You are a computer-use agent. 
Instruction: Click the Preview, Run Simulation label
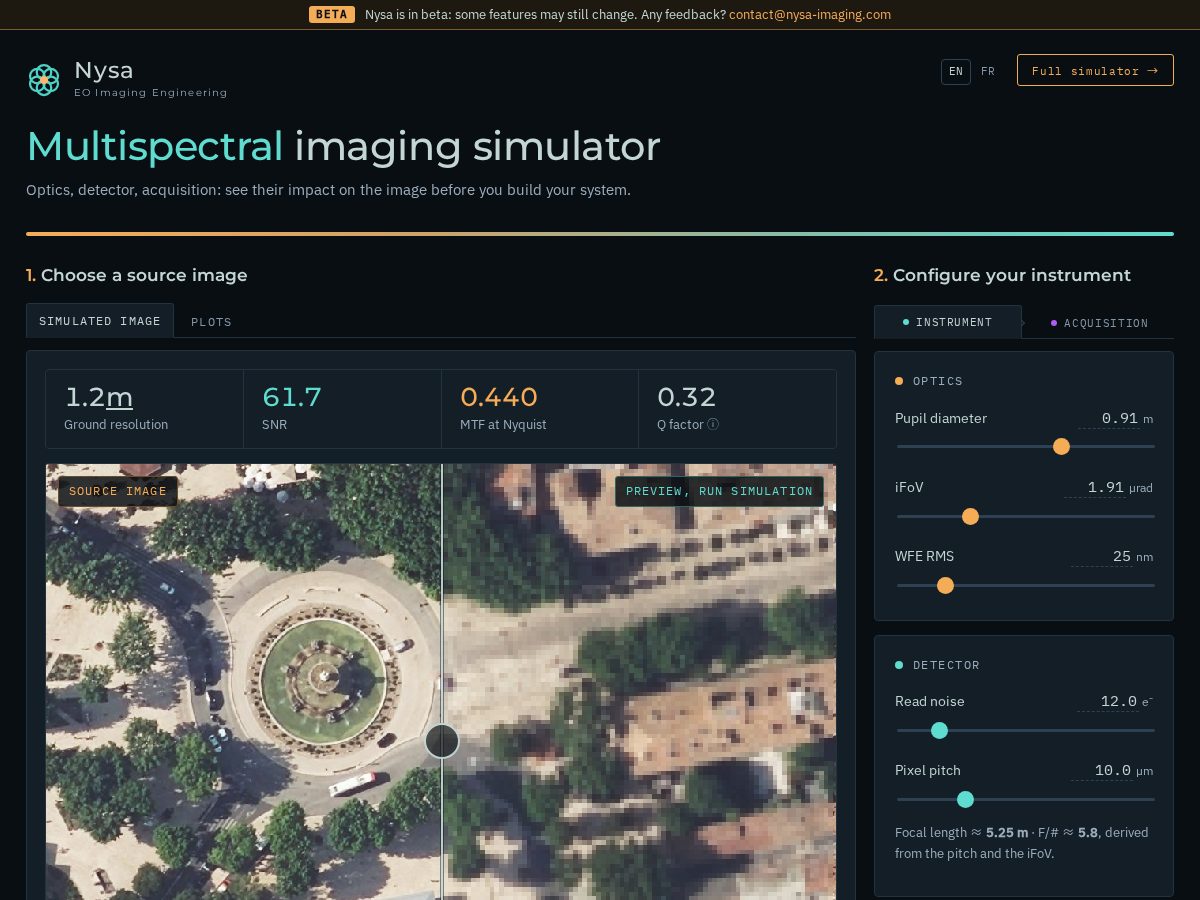pos(719,491)
